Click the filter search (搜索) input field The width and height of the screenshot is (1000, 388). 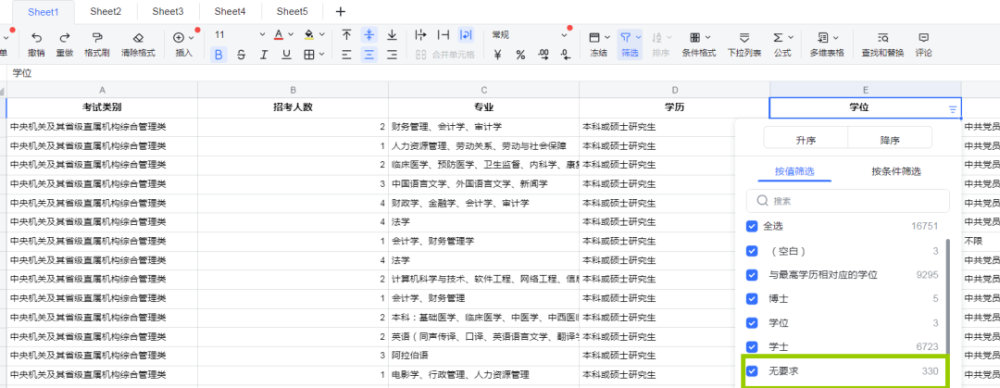tap(848, 200)
